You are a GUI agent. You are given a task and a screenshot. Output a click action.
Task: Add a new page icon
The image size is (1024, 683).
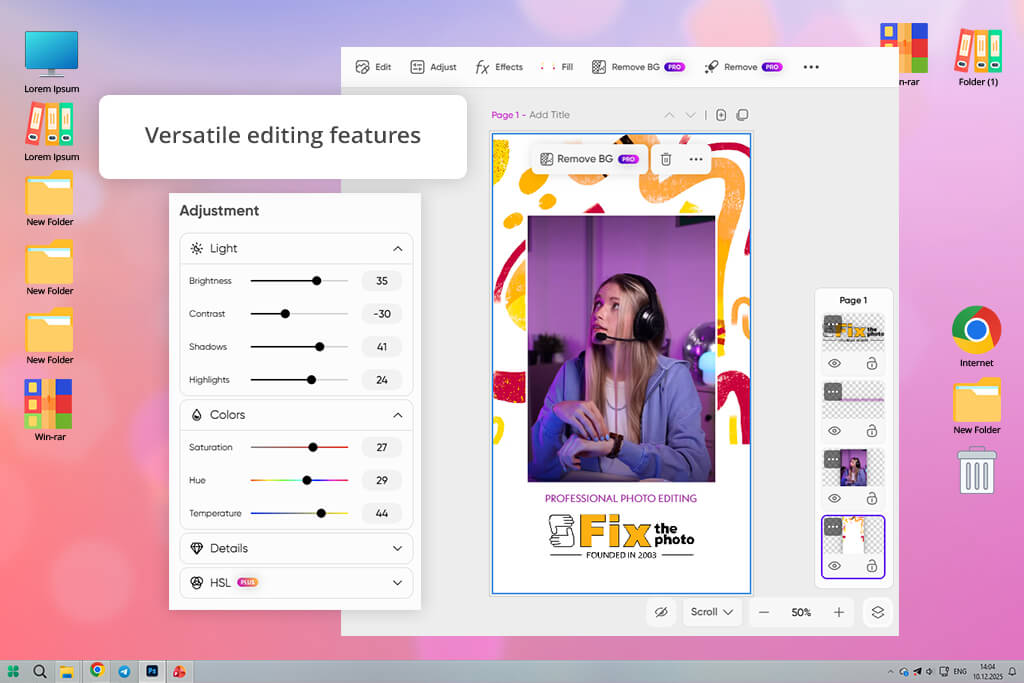[x=721, y=115]
